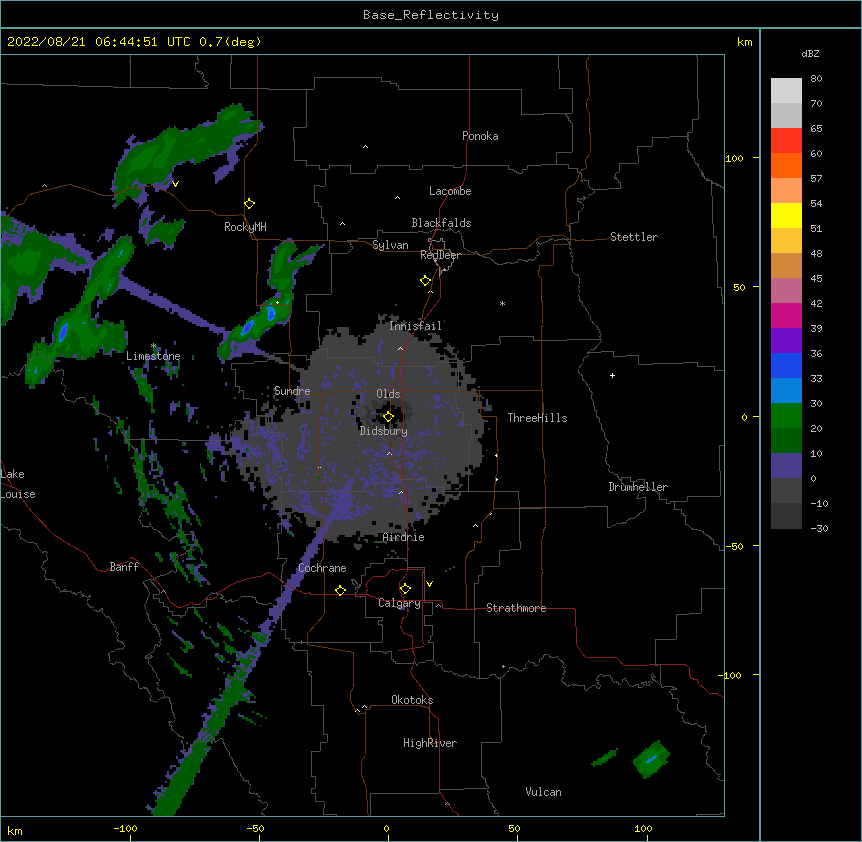Click the Ponoka city label
Viewport: 862px width, 842px height.
[x=480, y=136]
